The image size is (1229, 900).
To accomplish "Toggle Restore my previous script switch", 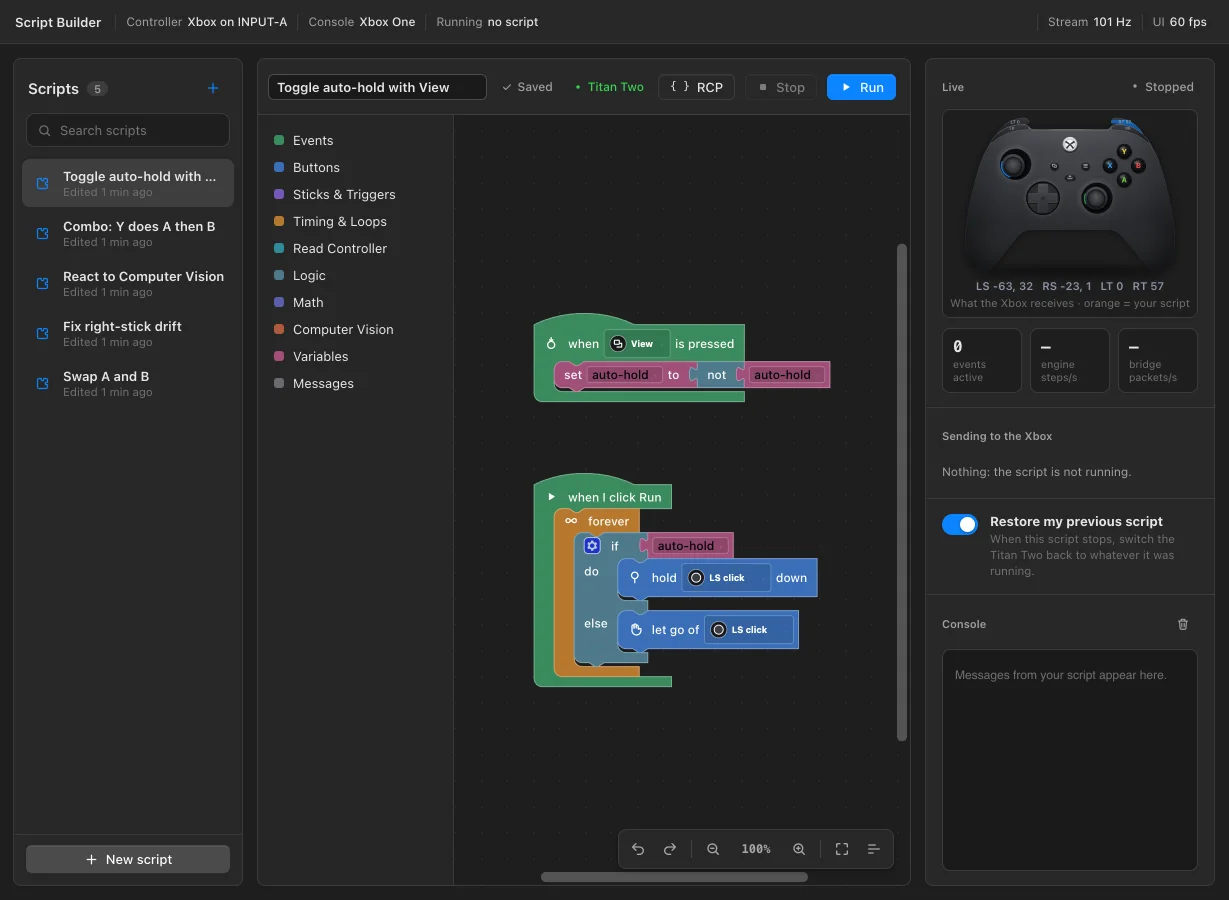I will tap(960, 525).
